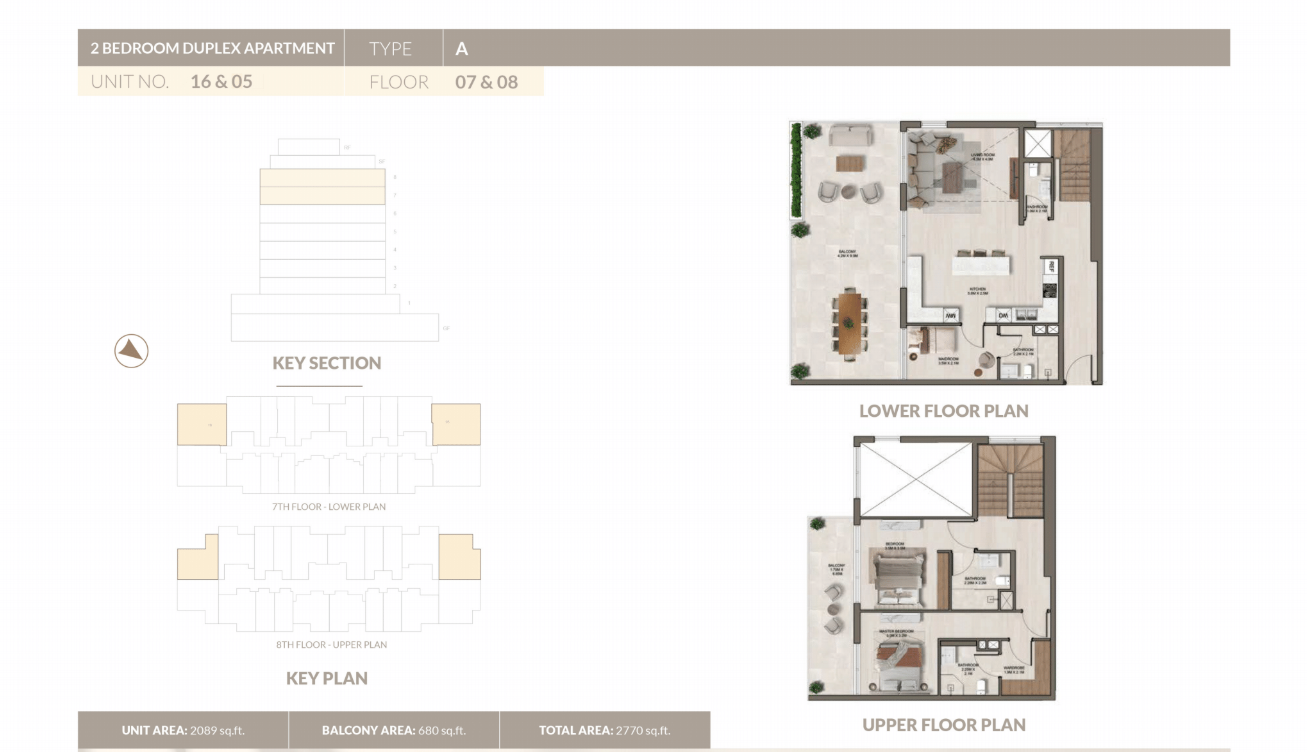Click the north arrow compass icon
Image resolution: width=1307 pixels, height=752 pixels.
click(131, 350)
